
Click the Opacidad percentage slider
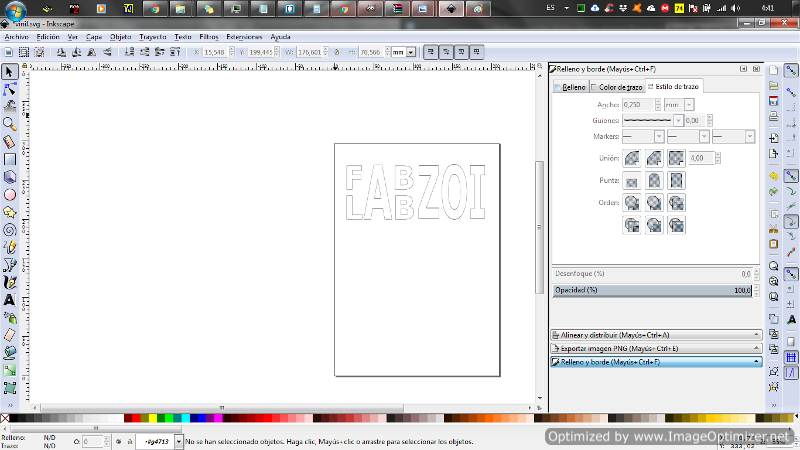click(653, 290)
